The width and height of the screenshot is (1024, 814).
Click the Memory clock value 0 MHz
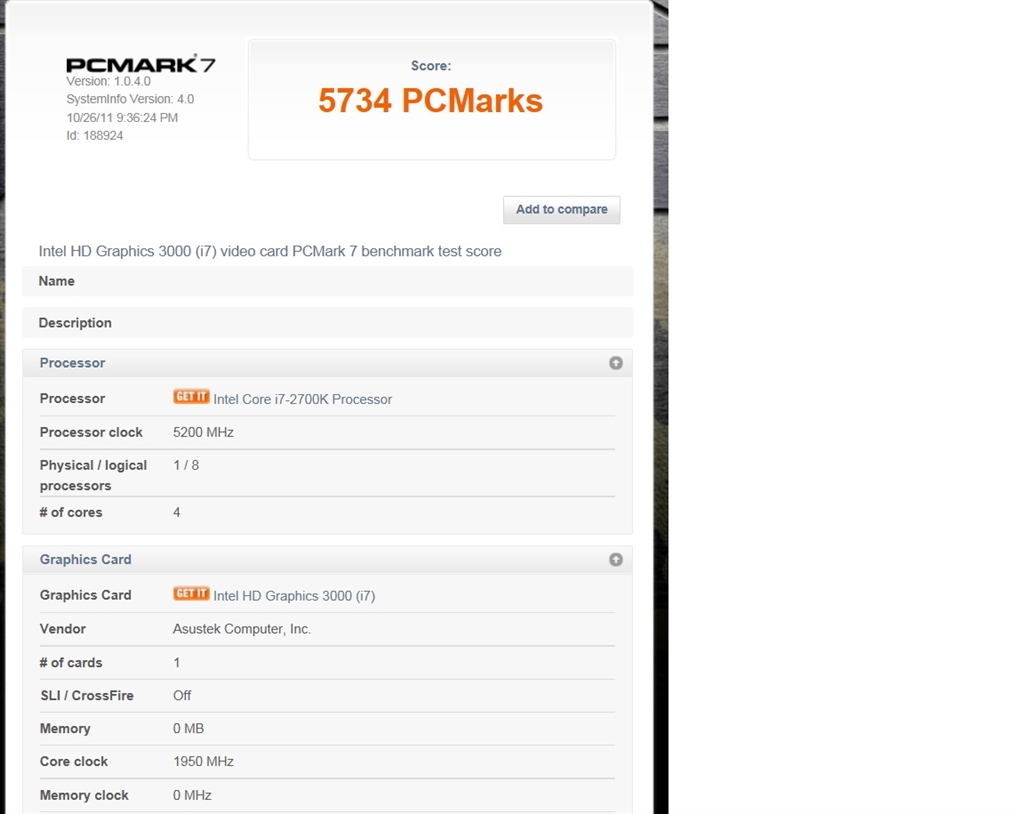[192, 796]
